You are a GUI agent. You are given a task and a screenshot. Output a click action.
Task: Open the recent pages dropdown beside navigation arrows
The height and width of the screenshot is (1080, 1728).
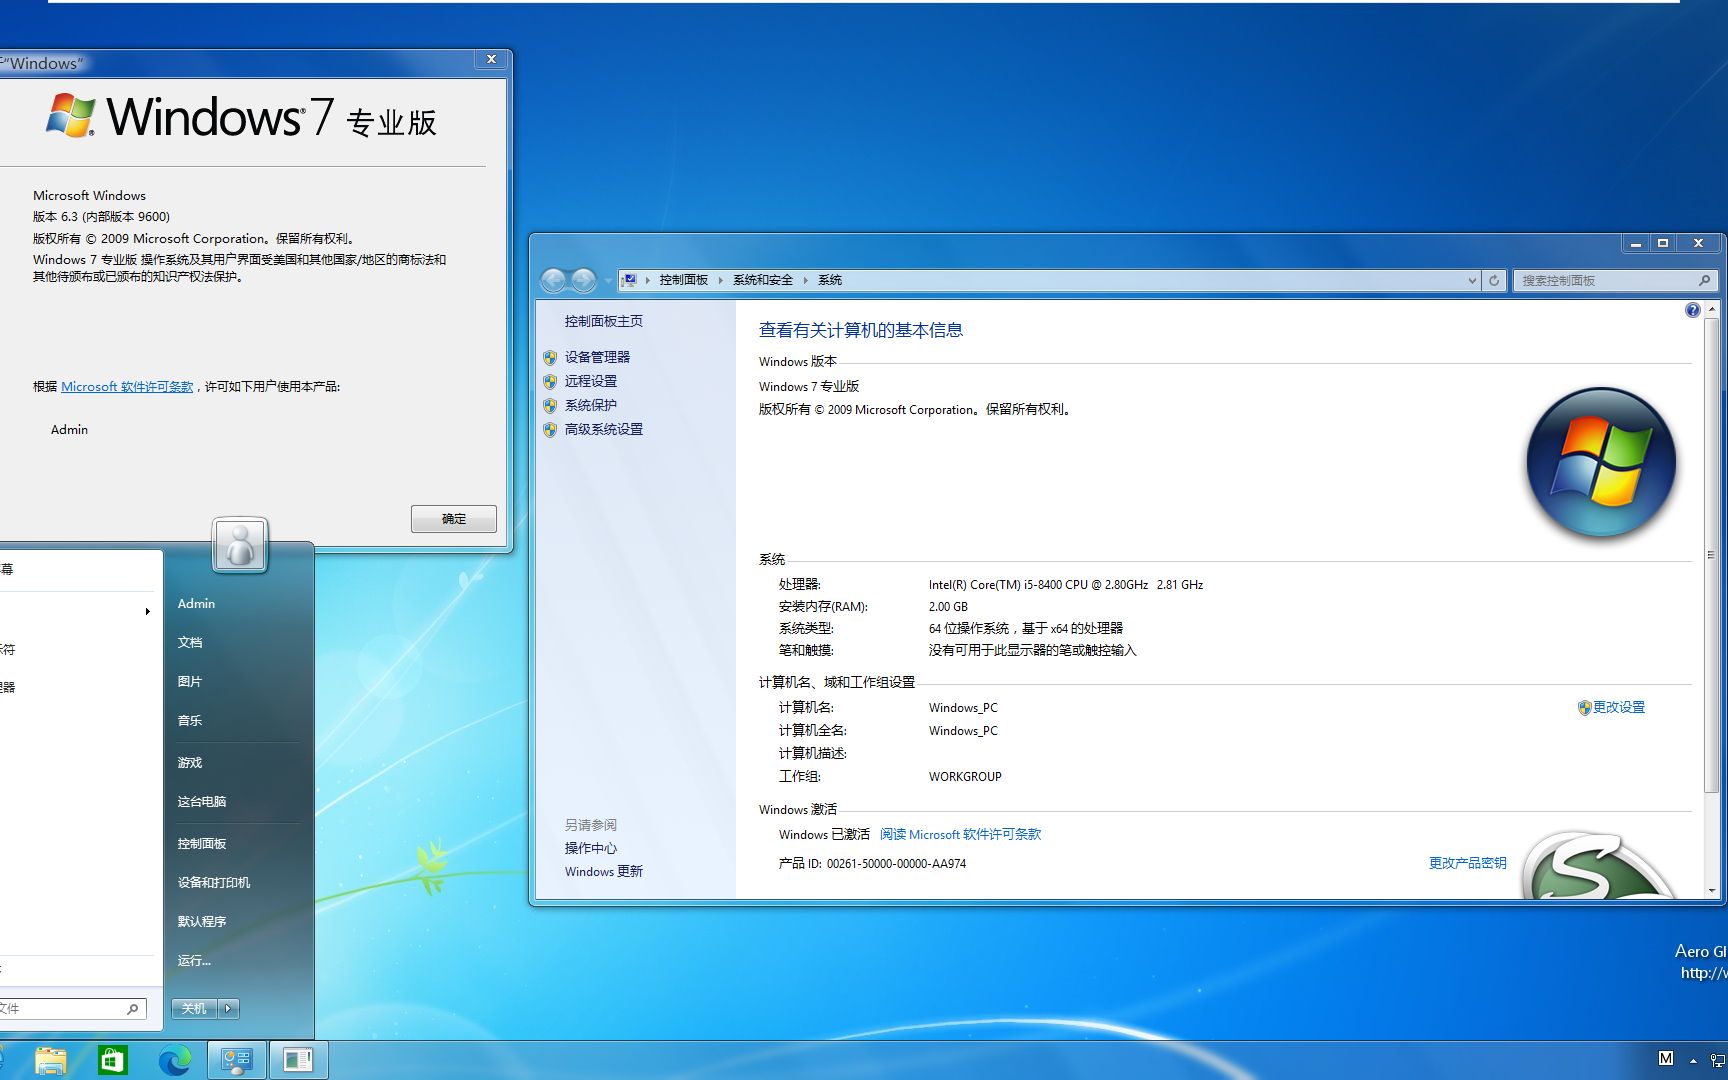pos(608,280)
